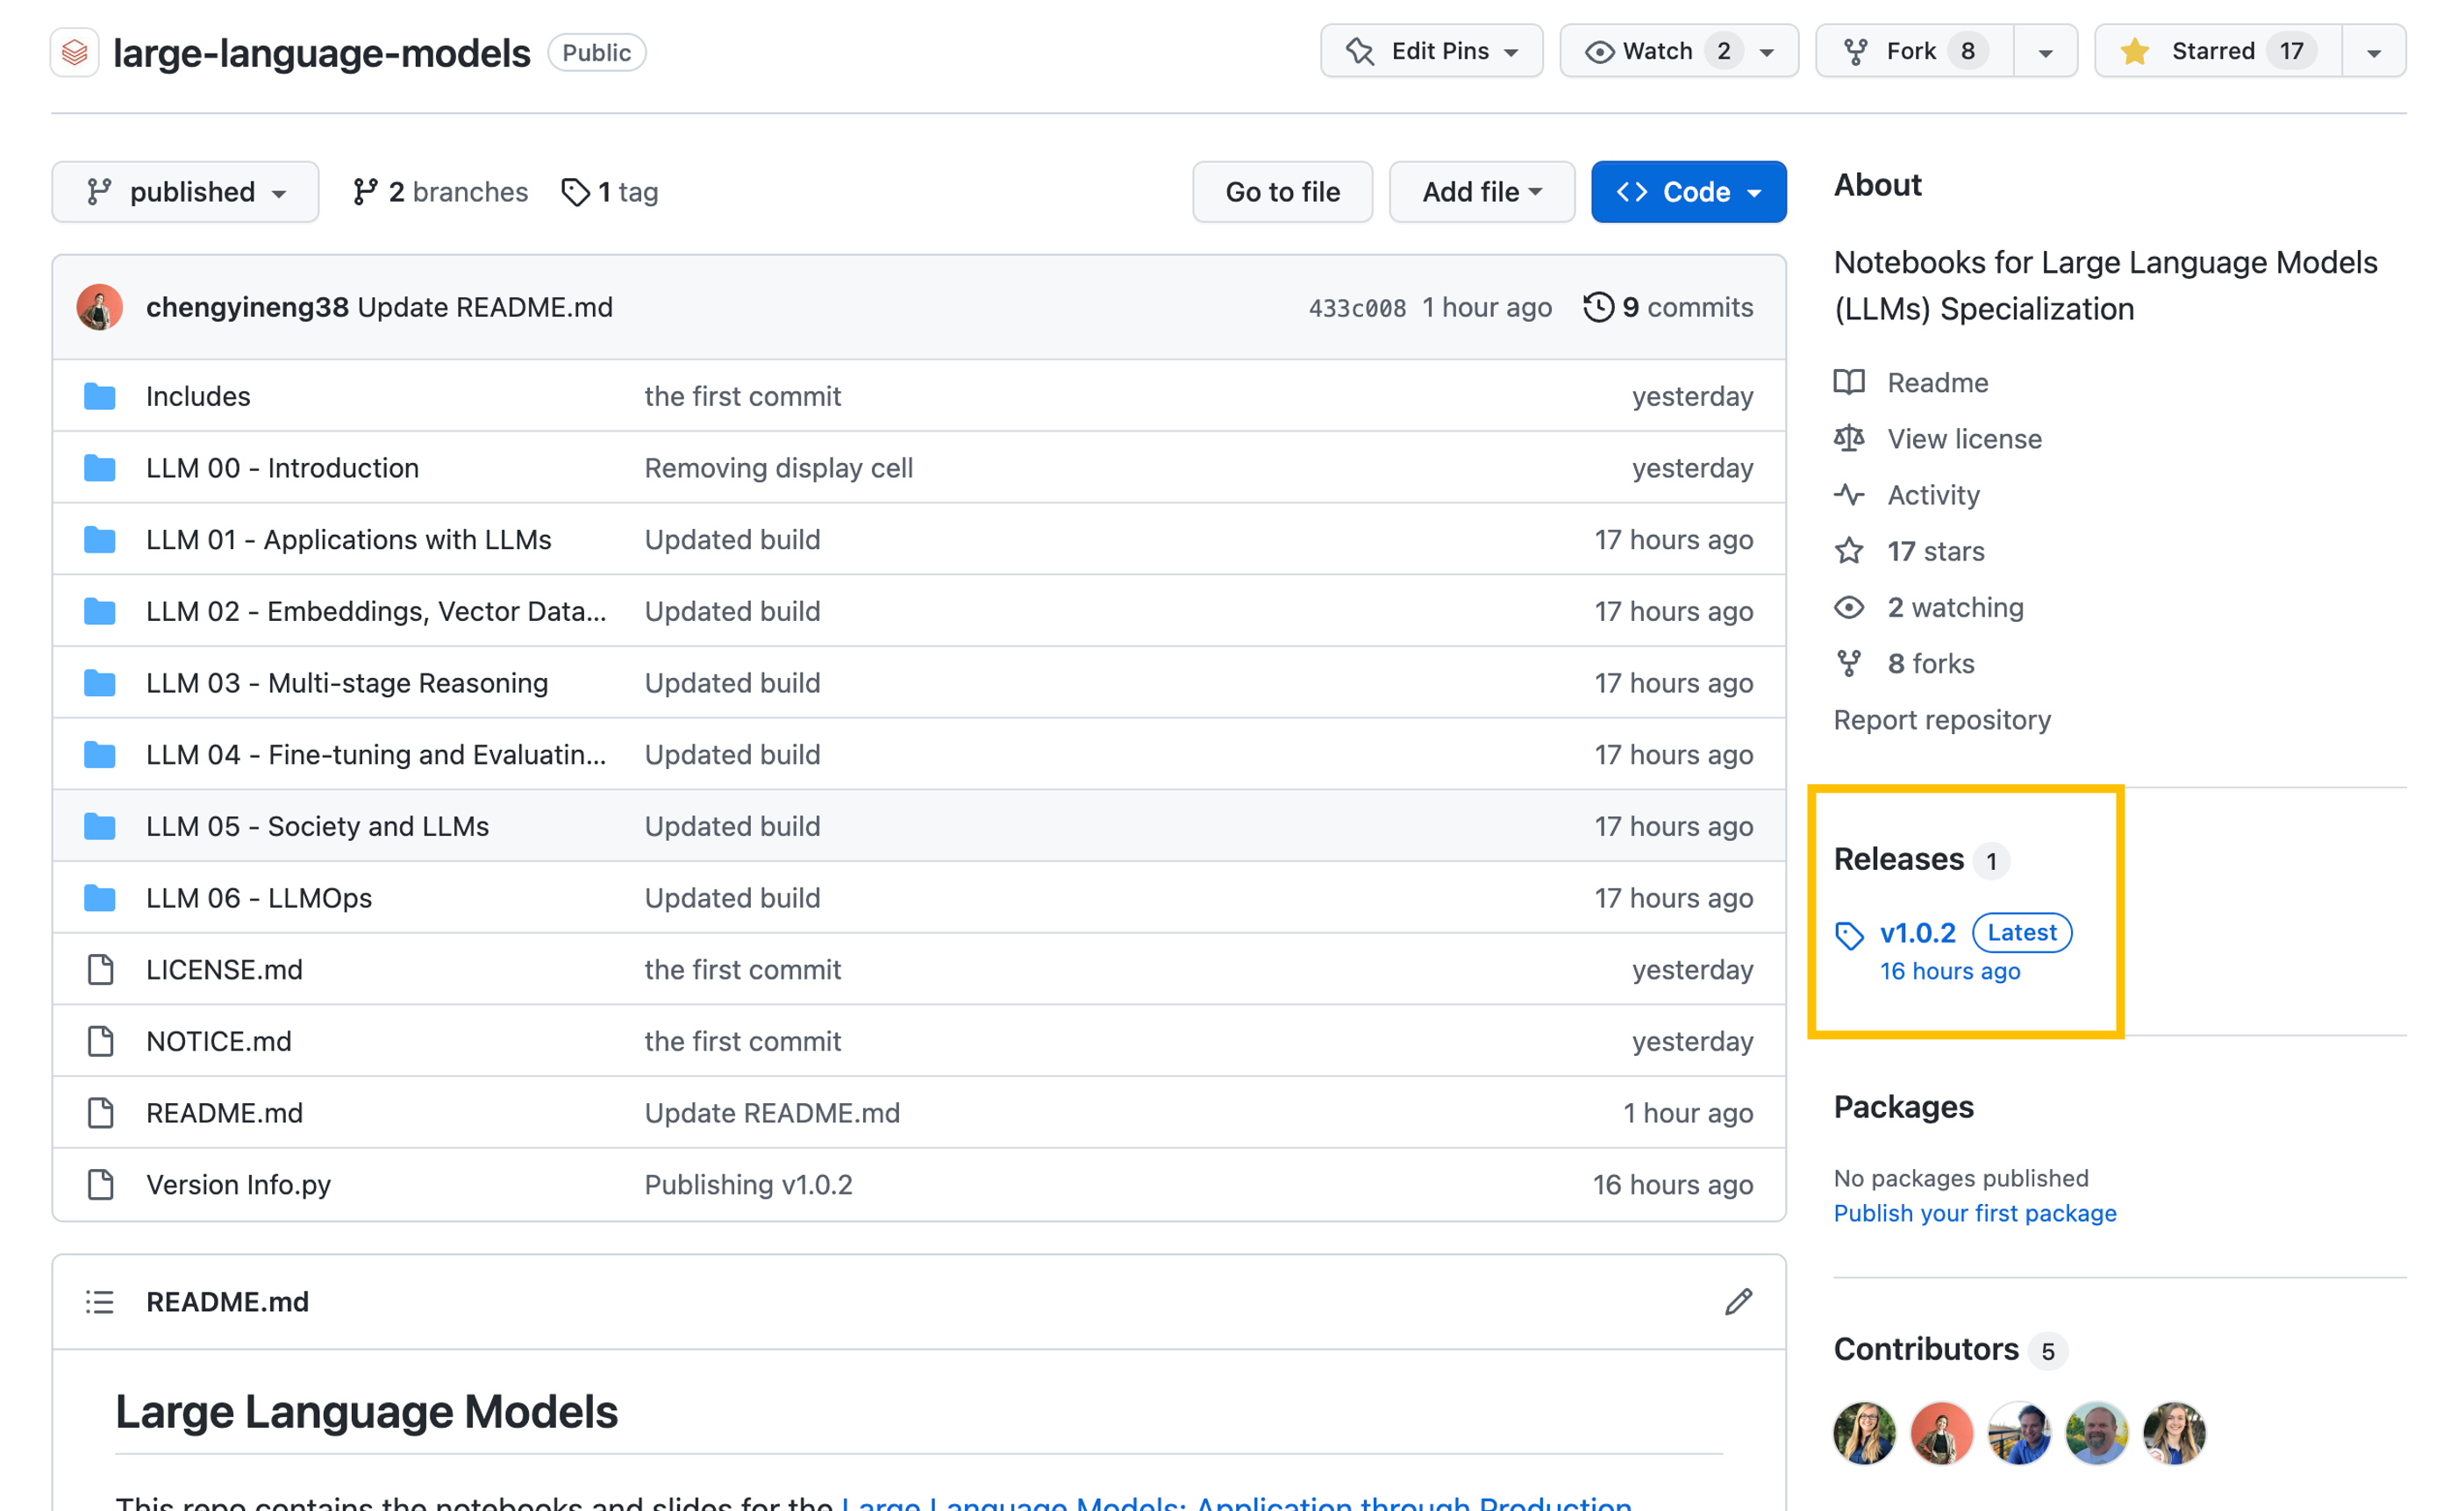This screenshot has width=2464, height=1511.
Task: Click the repository logo icon beside large-language-models
Action: [x=75, y=52]
